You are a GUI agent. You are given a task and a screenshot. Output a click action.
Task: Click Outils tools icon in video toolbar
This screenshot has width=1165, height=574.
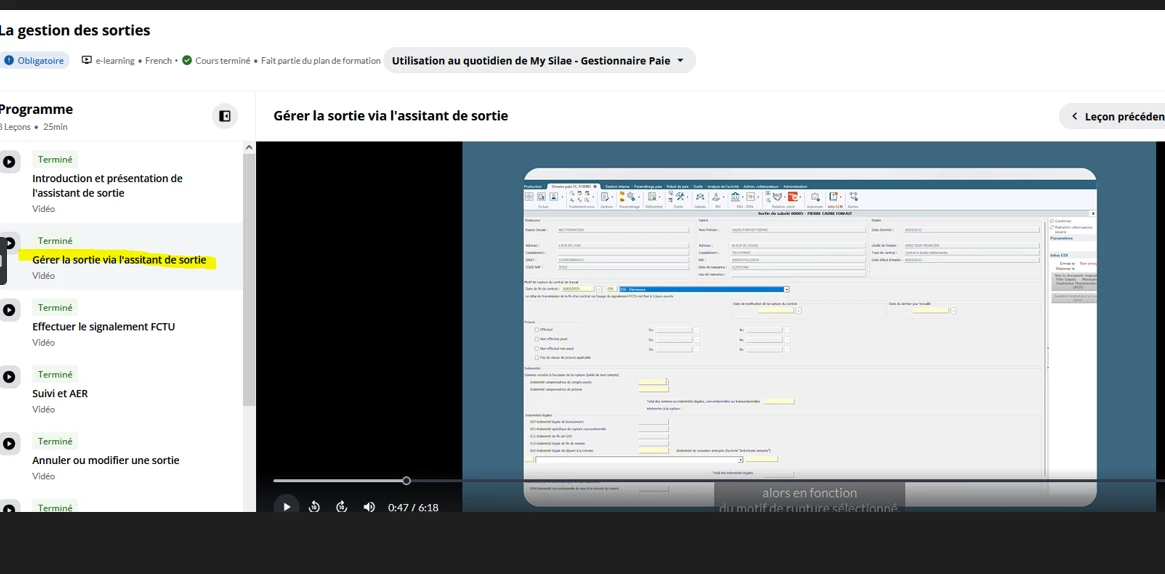tap(681, 197)
